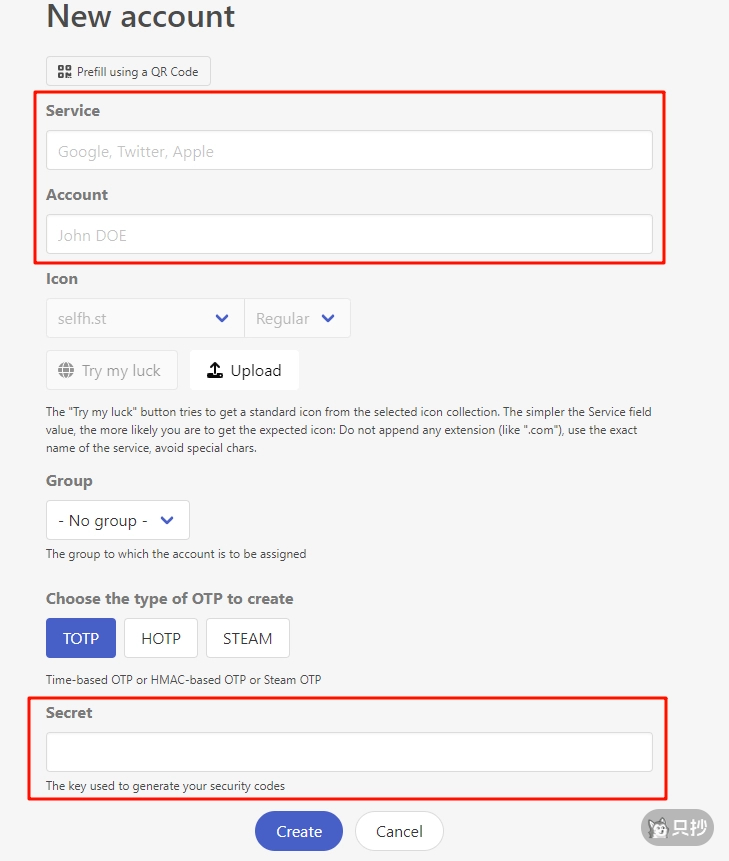This screenshot has width=729, height=861.
Task: Switch the OTP type to STEAM
Action: click(x=247, y=638)
